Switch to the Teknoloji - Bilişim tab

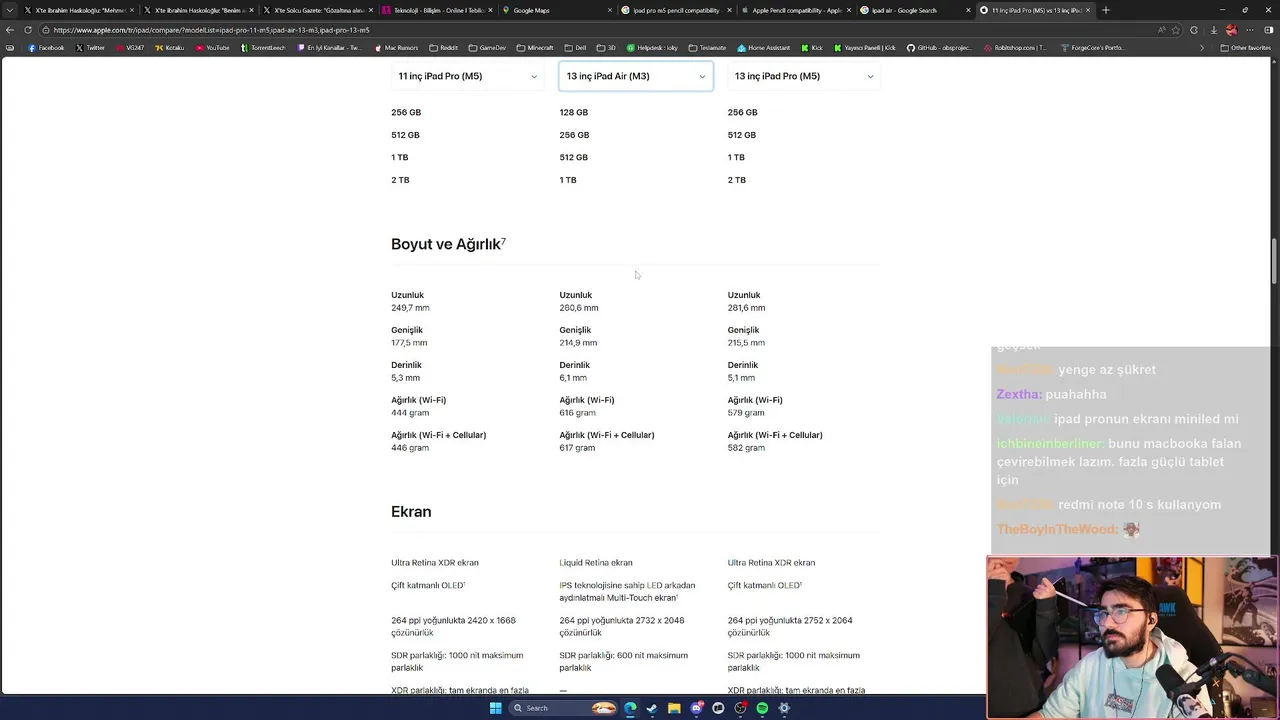click(435, 10)
